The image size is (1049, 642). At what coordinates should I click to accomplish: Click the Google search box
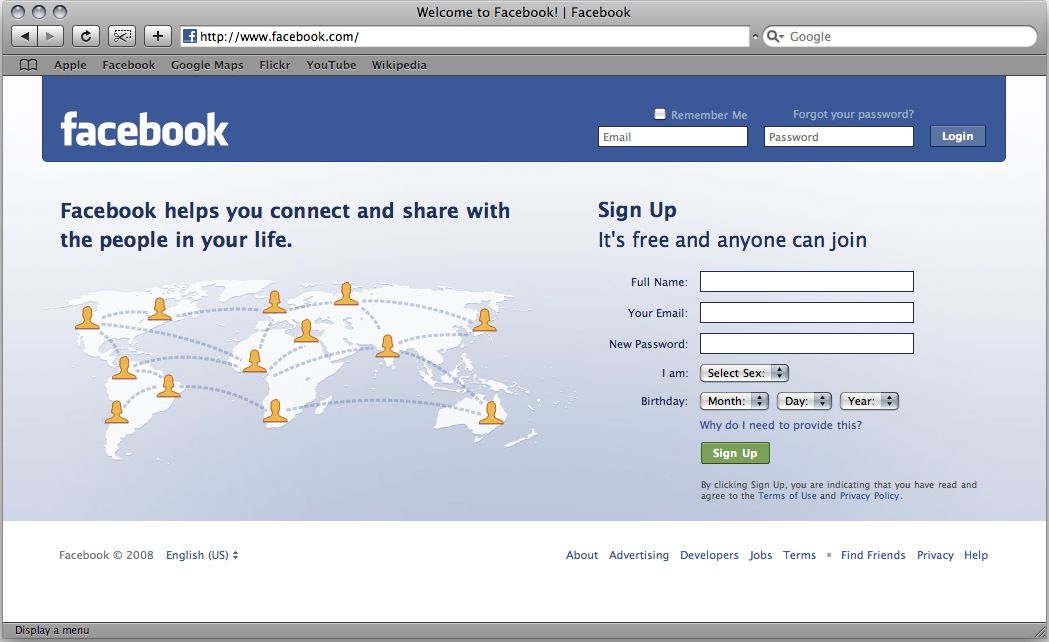pyautogui.click(x=900, y=36)
